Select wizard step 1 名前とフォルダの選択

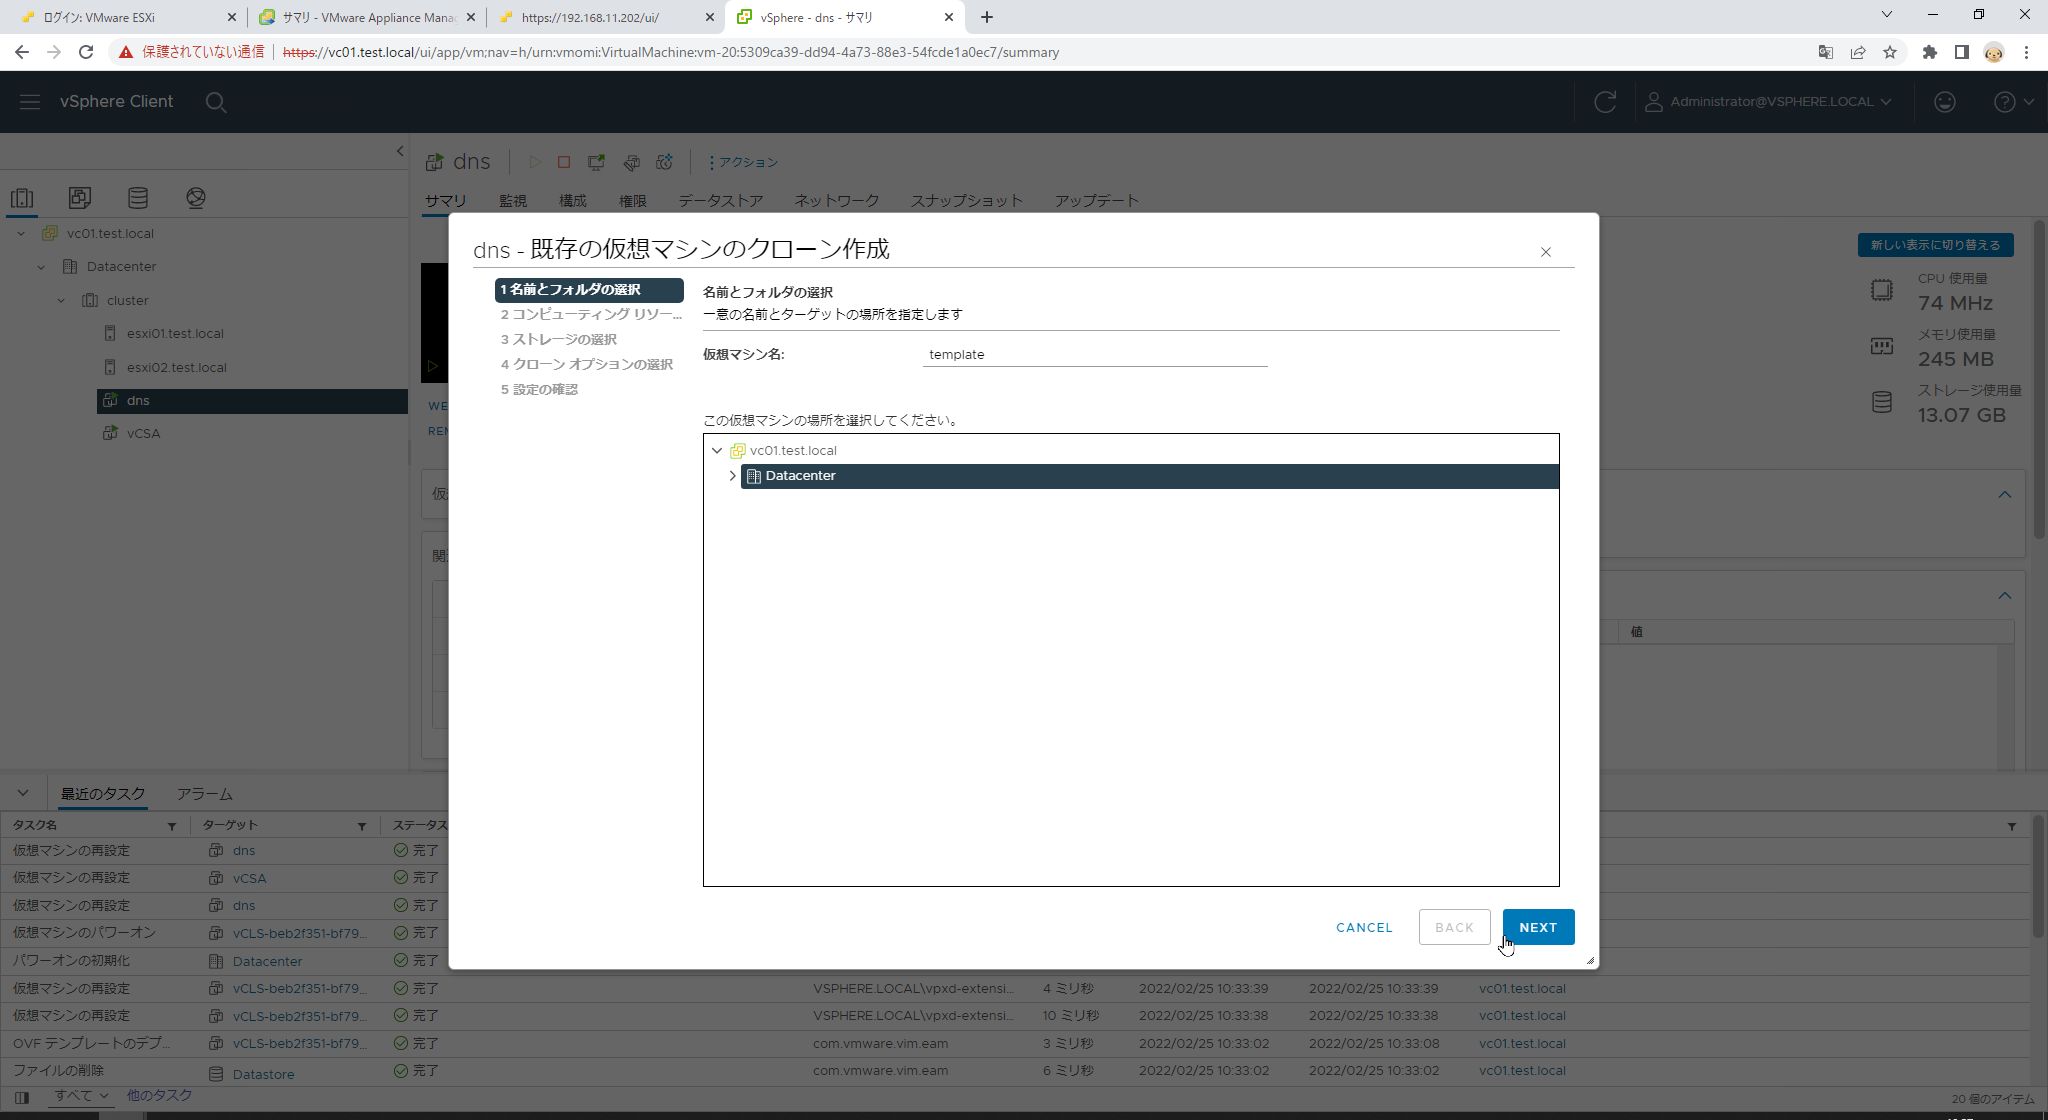pos(589,290)
